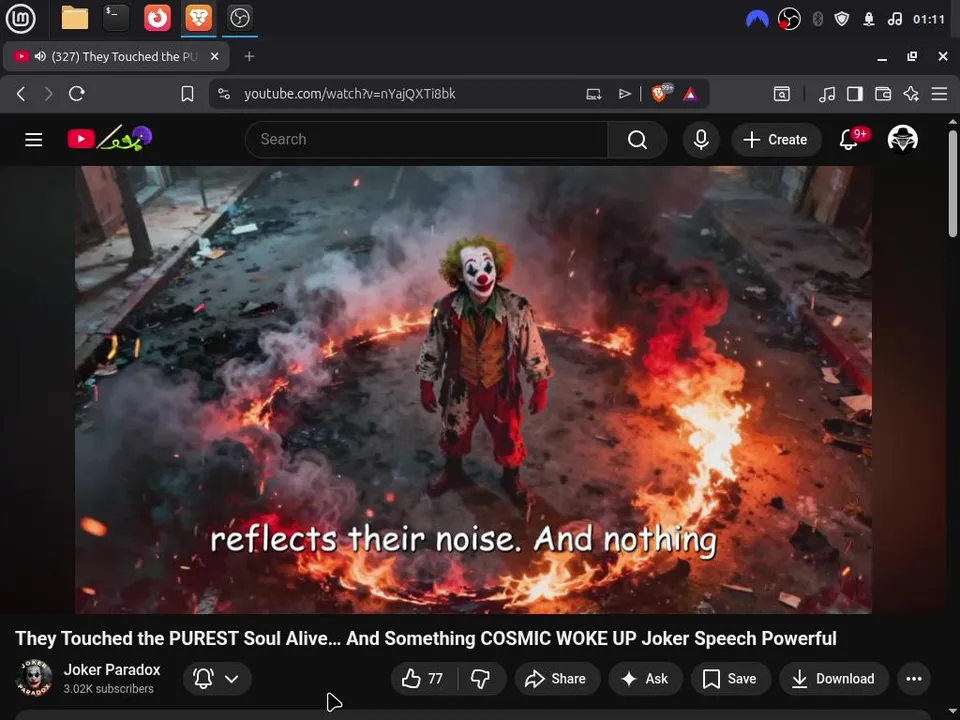Image resolution: width=960 pixels, height=720 pixels.
Task: Install the site as an app
Action: click(x=593, y=94)
